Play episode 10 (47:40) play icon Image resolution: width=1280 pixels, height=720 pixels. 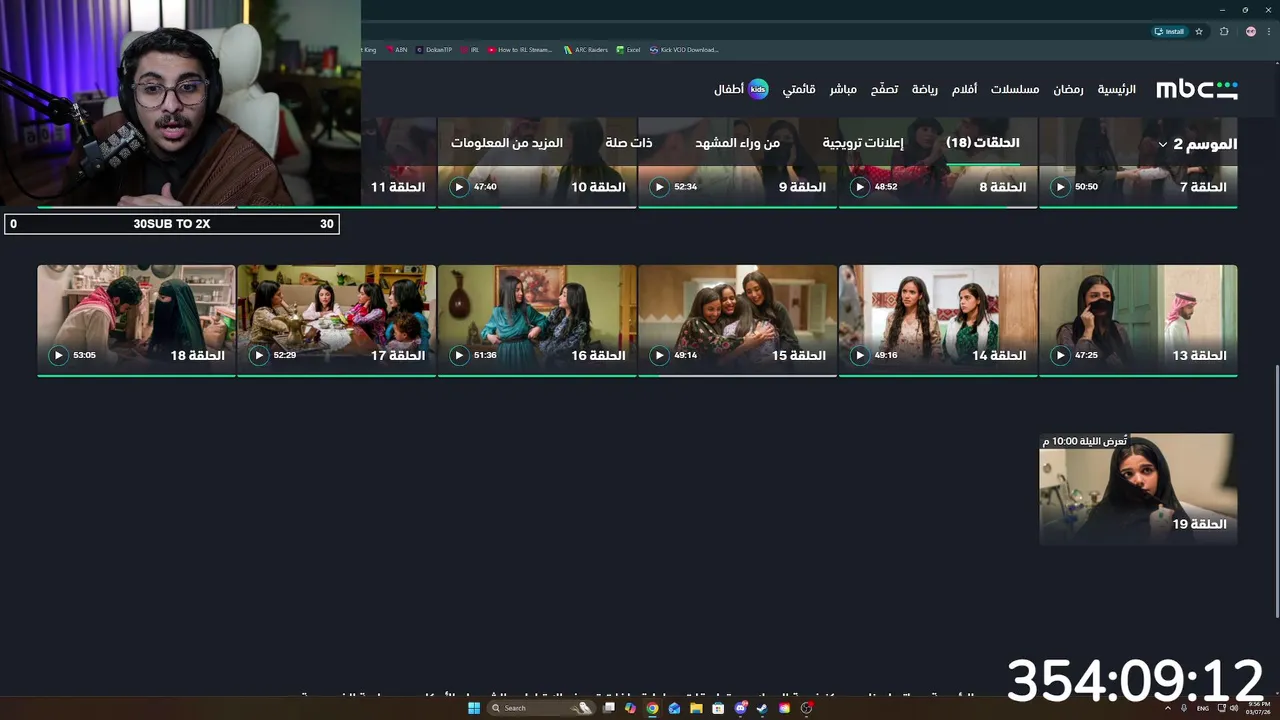click(x=459, y=187)
